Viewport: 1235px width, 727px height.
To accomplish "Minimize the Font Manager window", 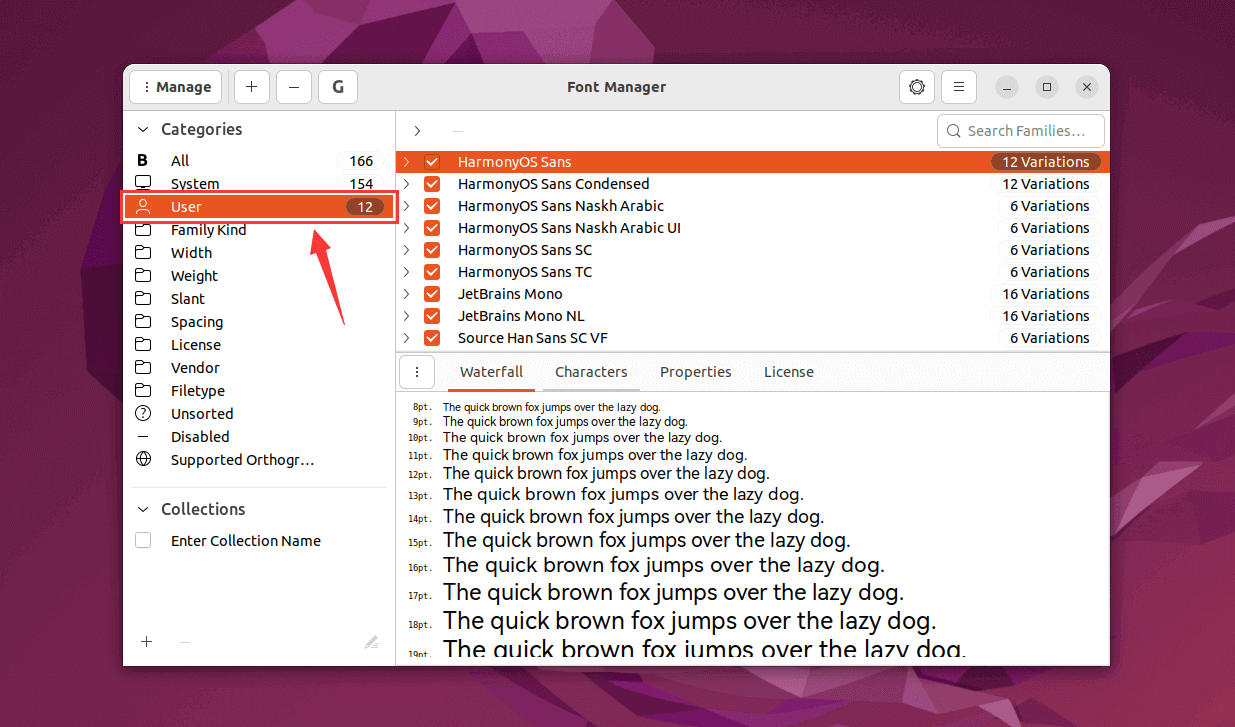I will click(x=1007, y=87).
